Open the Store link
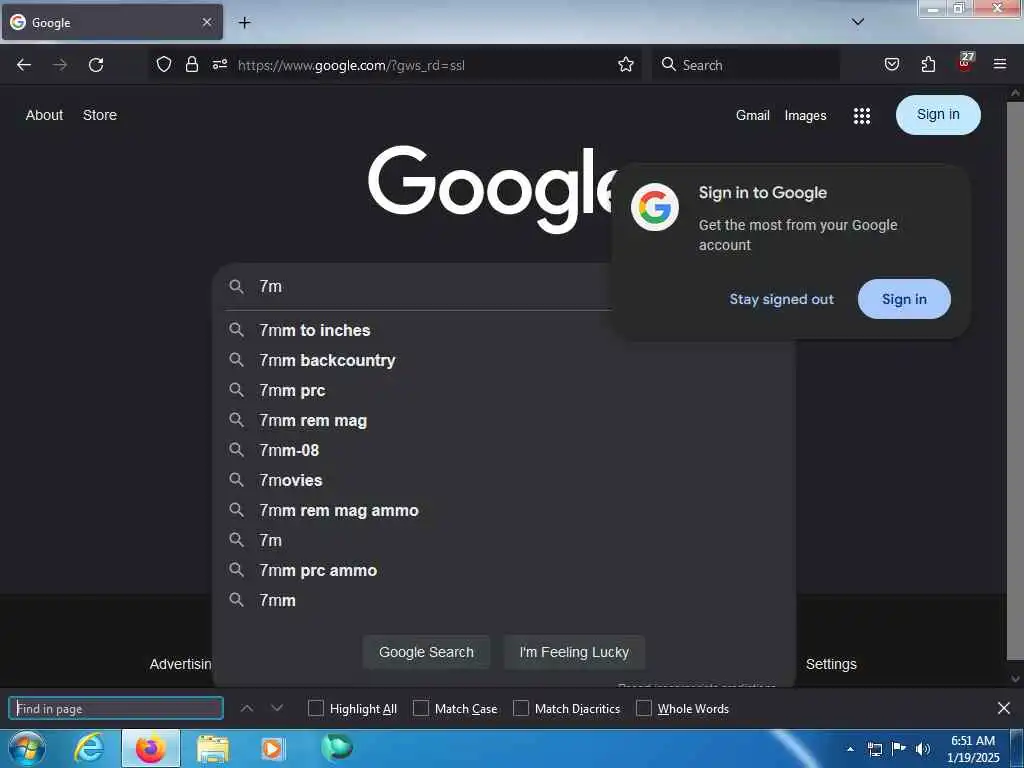 pyautogui.click(x=100, y=115)
